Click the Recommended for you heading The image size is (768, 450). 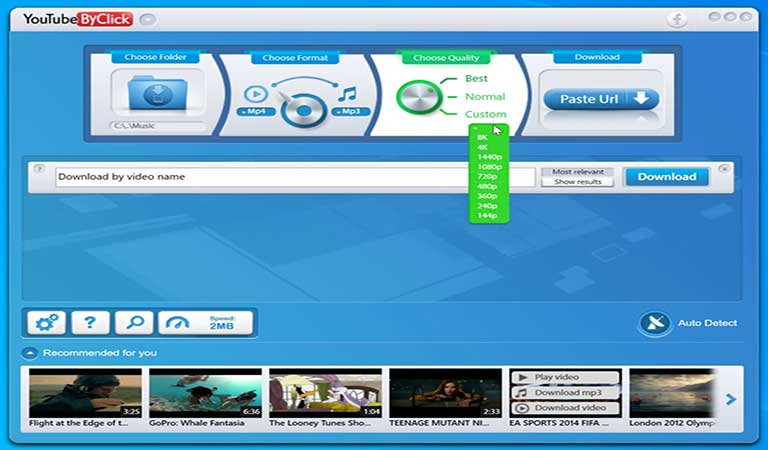100,353
